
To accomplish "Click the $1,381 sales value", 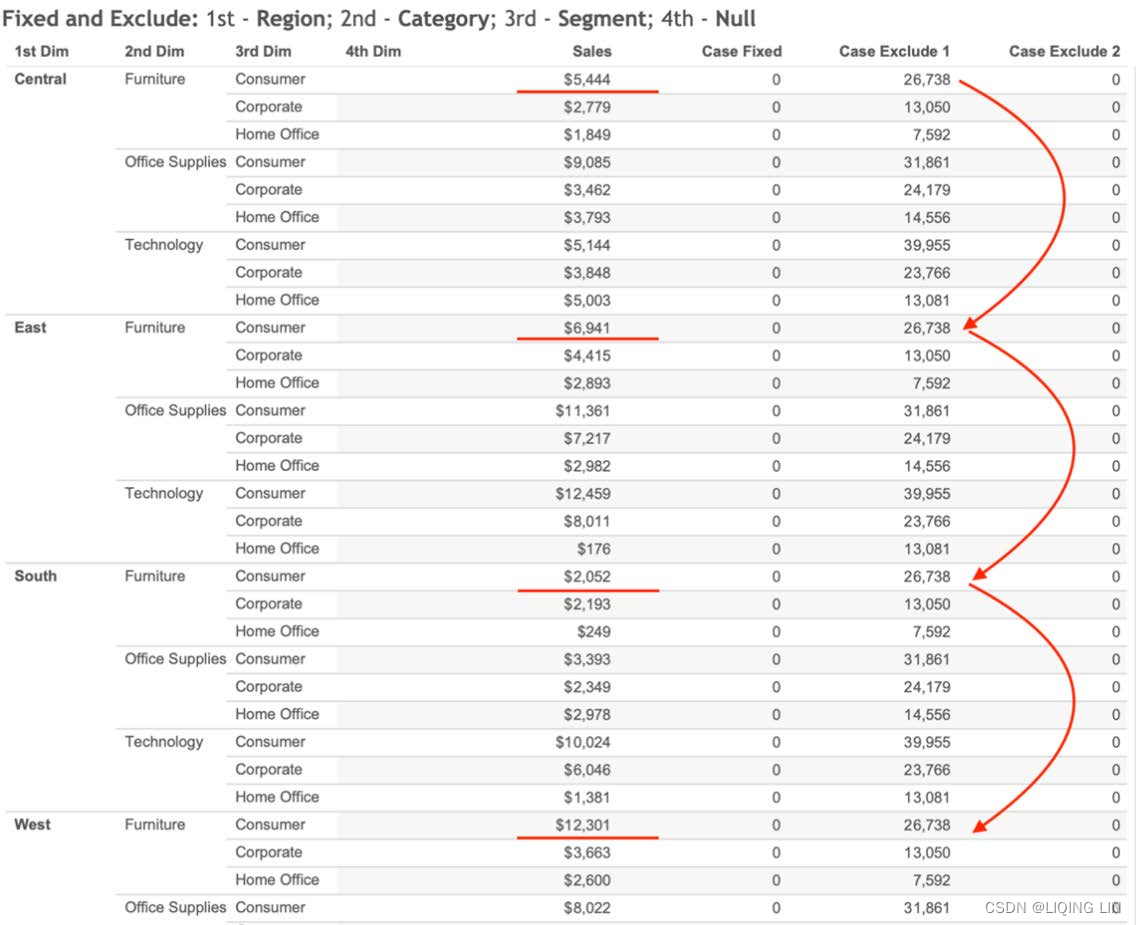I will pos(587,798).
